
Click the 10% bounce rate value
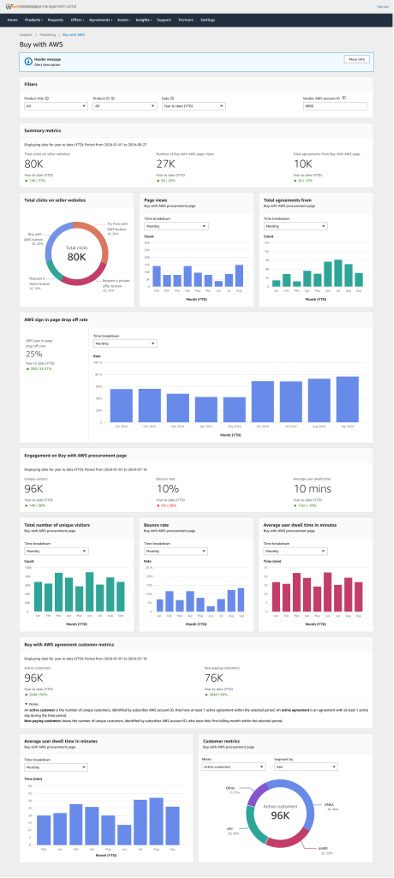pos(167,489)
